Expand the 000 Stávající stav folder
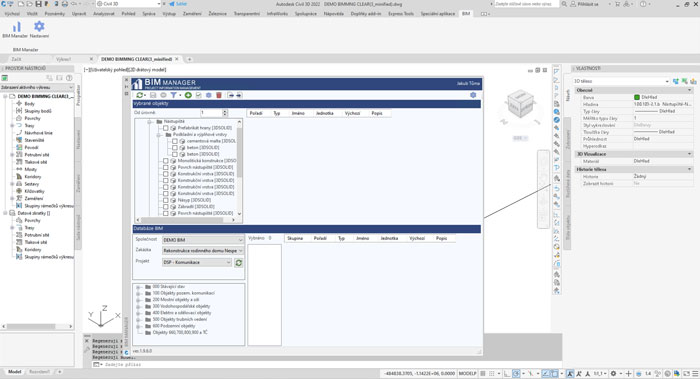Screen dimensions: 700x379 tap(138, 287)
